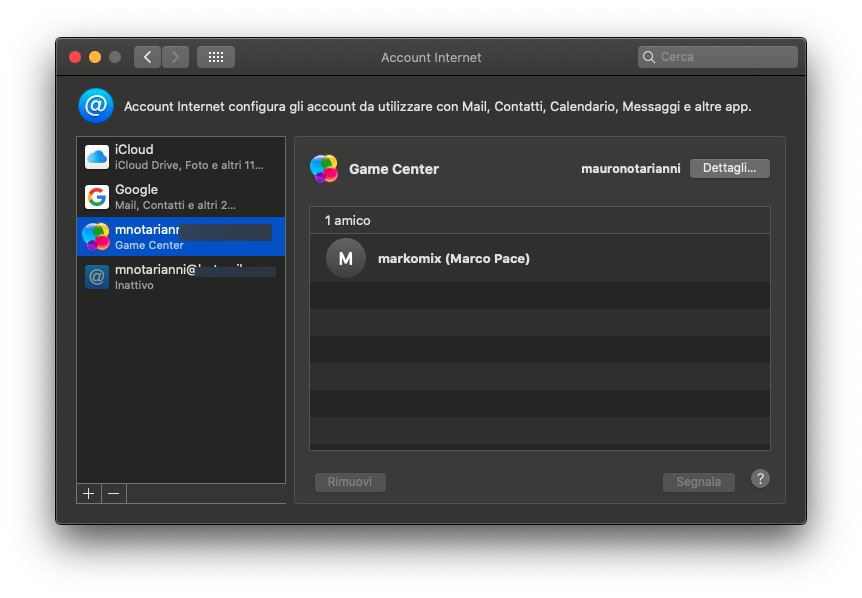862x598 pixels.
Task: Select the inactive mnotarianni@ mail account
Action: (x=181, y=276)
